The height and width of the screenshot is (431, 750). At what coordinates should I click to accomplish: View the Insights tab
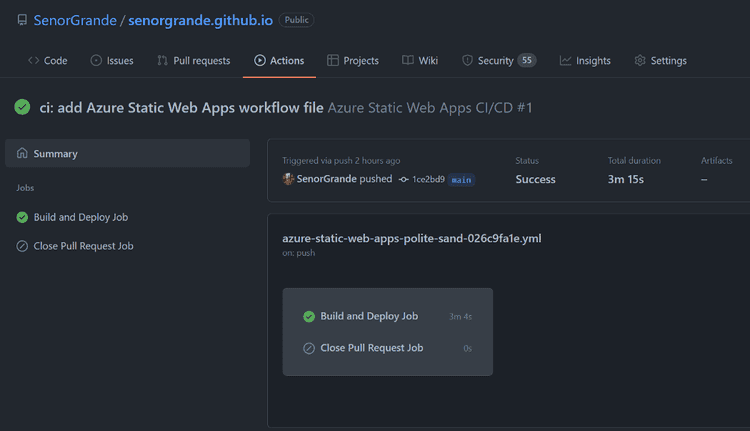coord(585,61)
